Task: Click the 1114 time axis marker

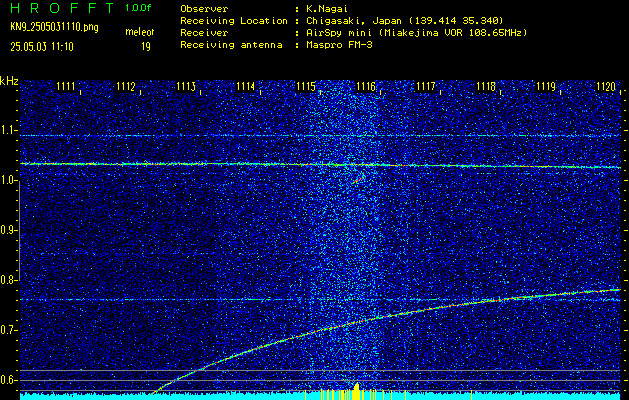Action: 246,86
